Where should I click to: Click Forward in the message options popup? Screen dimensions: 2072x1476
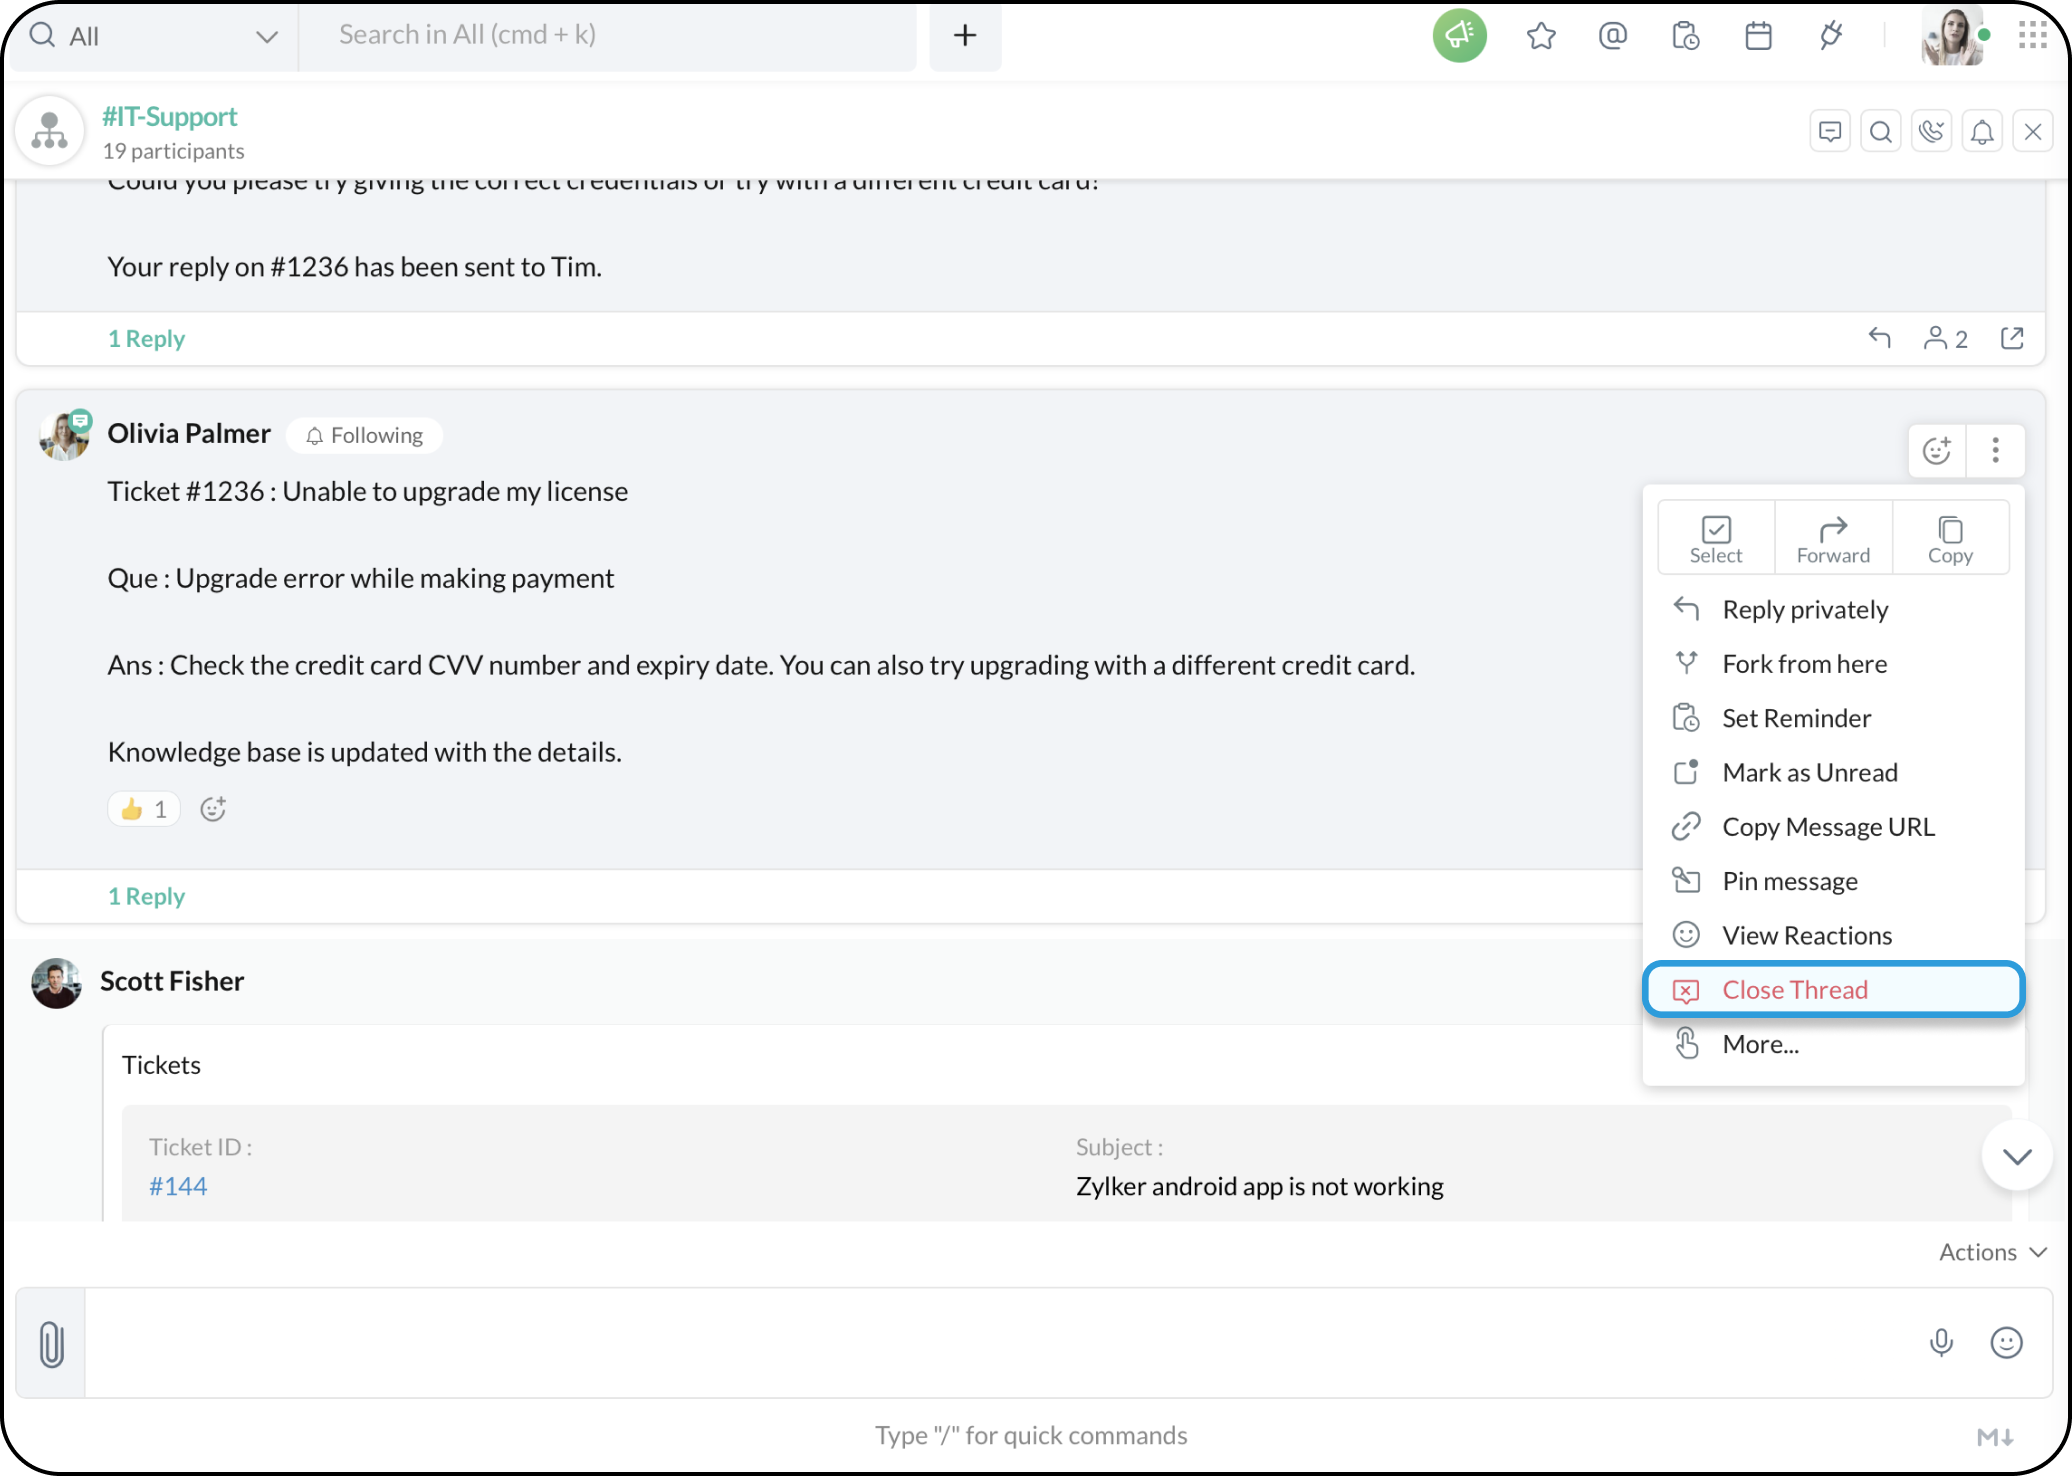(1832, 539)
